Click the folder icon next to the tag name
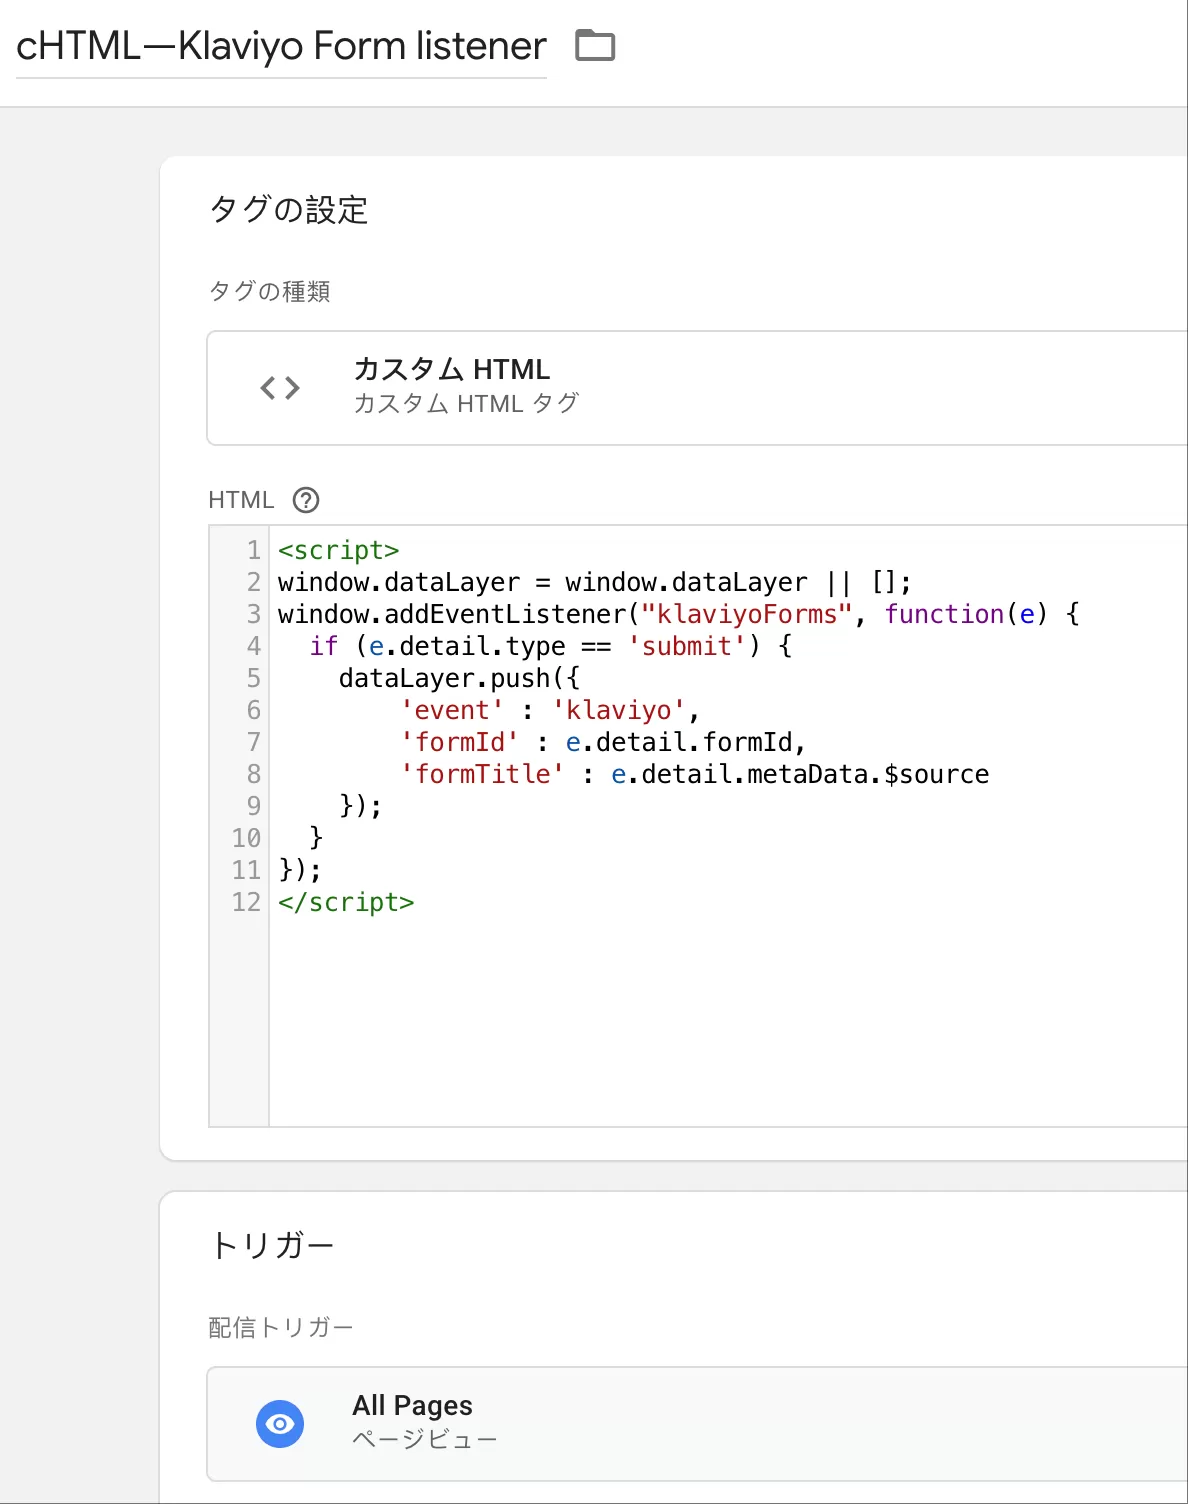1188x1504 pixels. click(595, 46)
